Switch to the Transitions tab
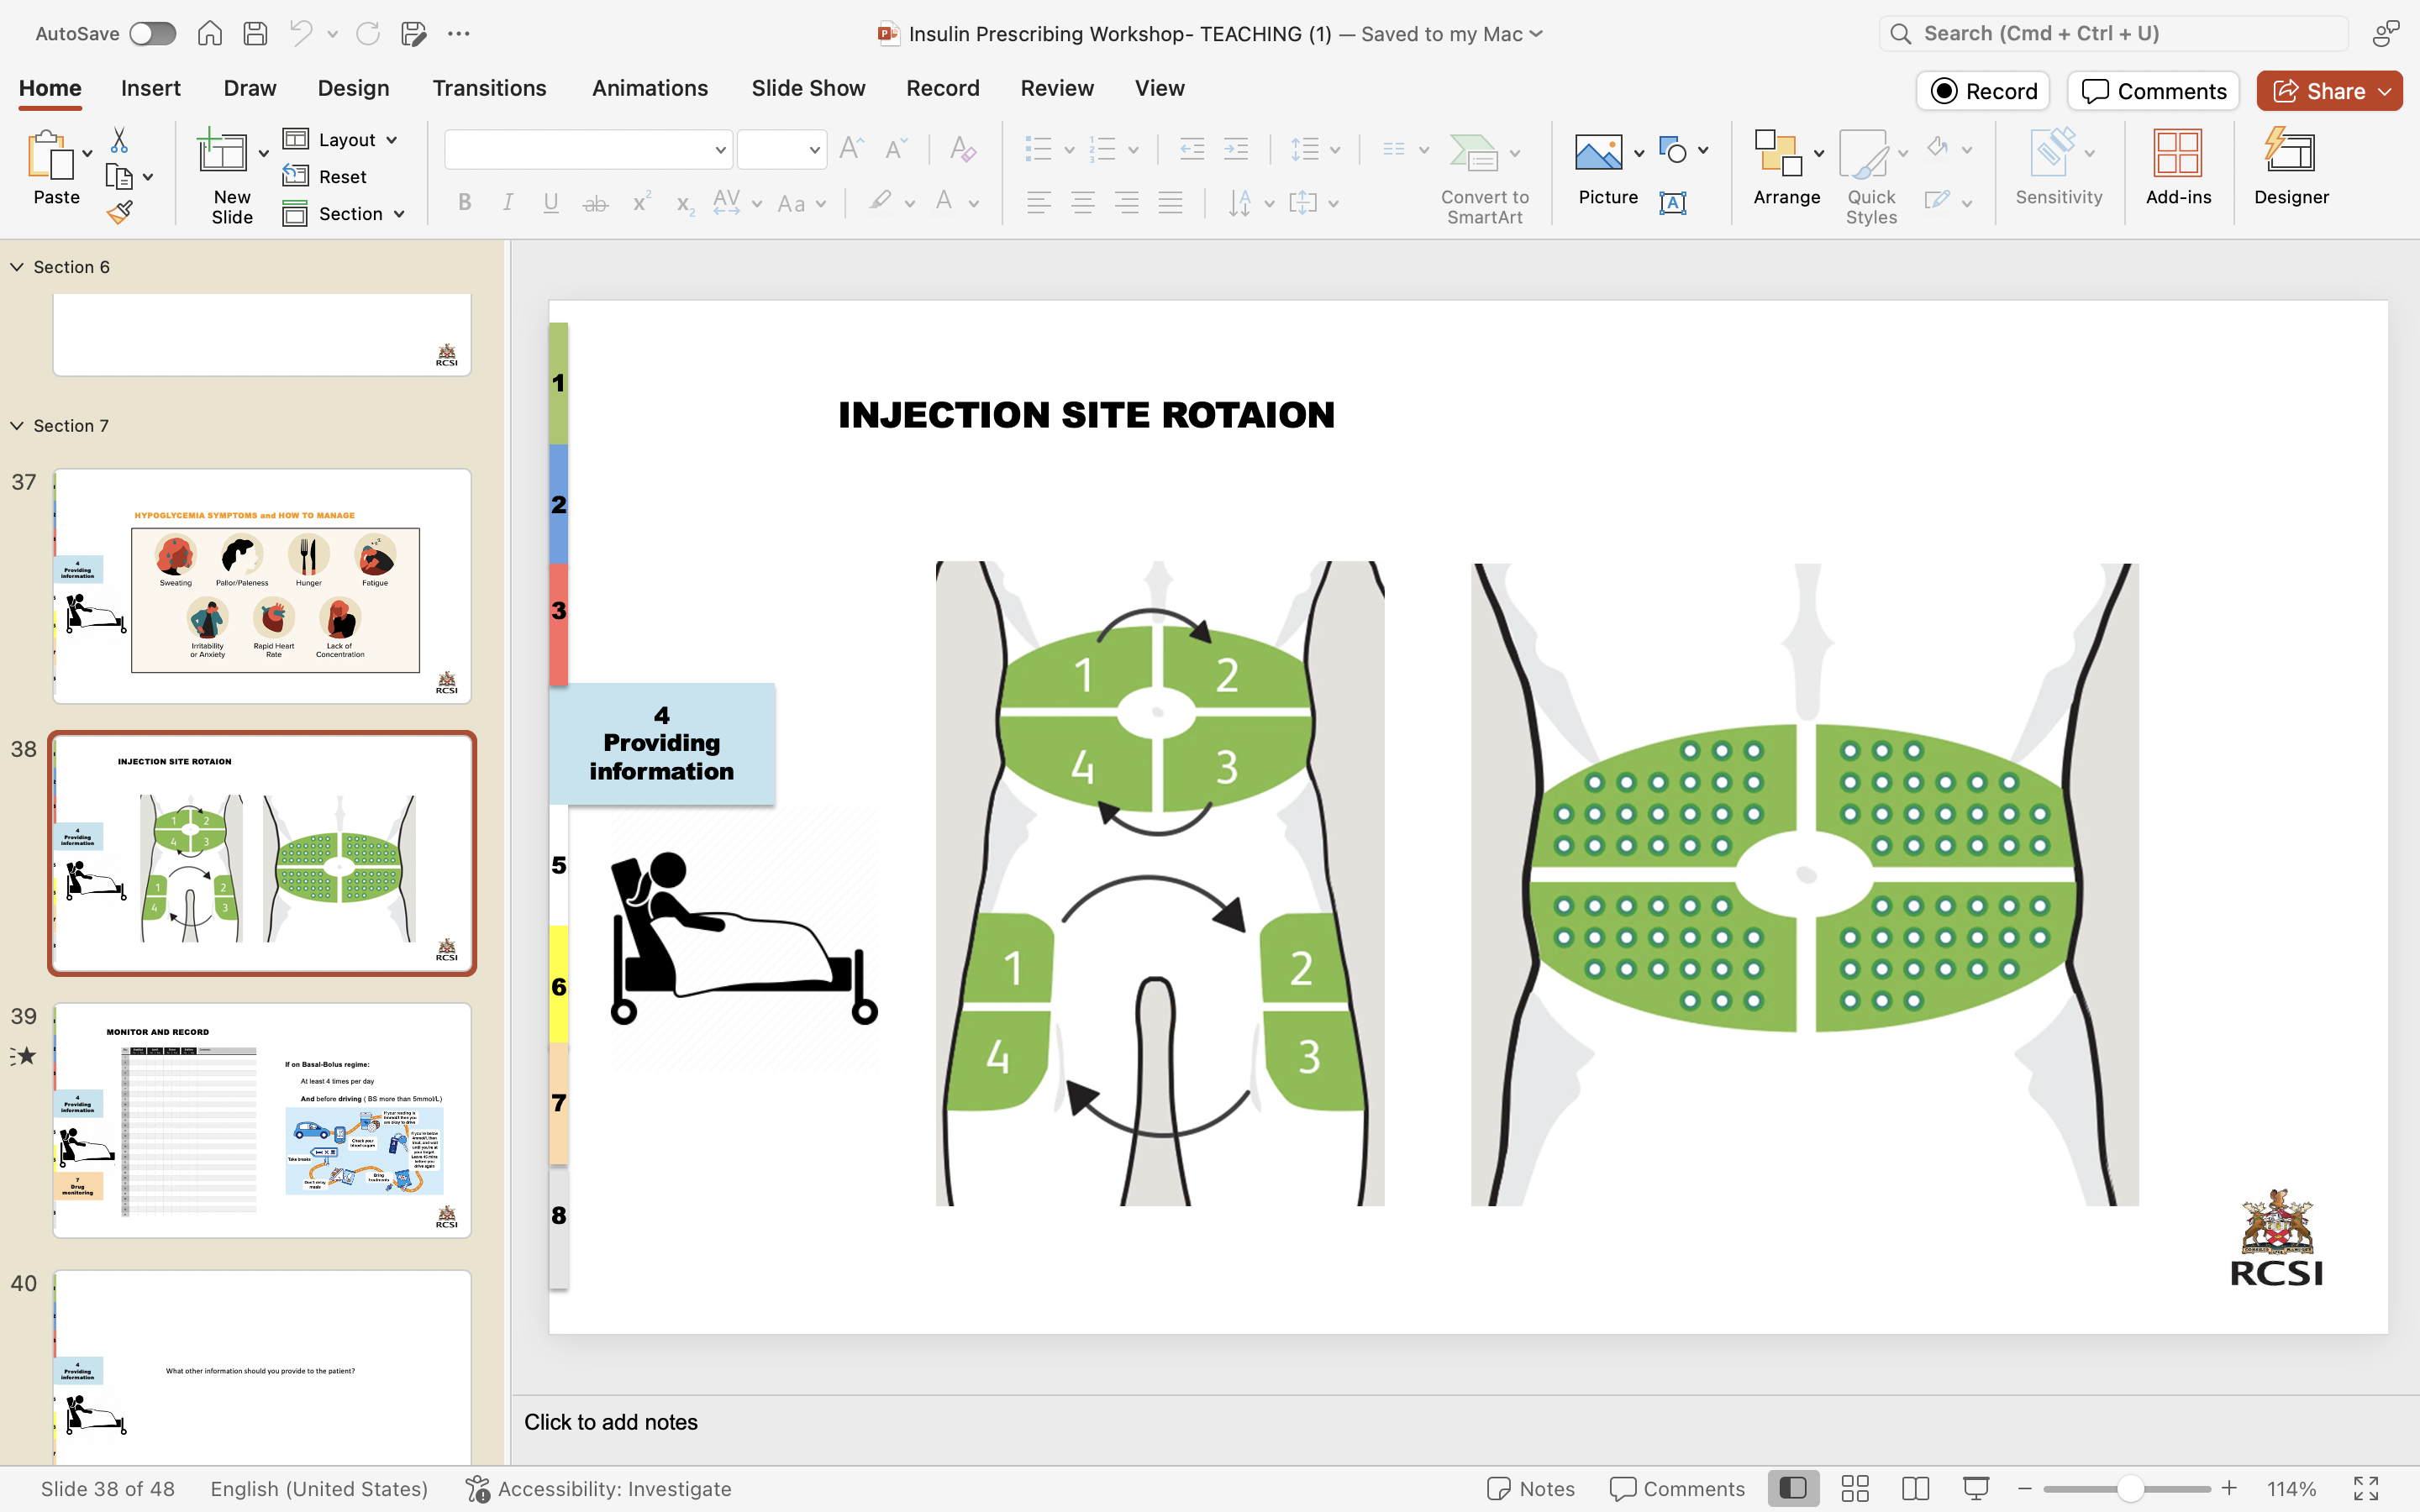 point(489,88)
